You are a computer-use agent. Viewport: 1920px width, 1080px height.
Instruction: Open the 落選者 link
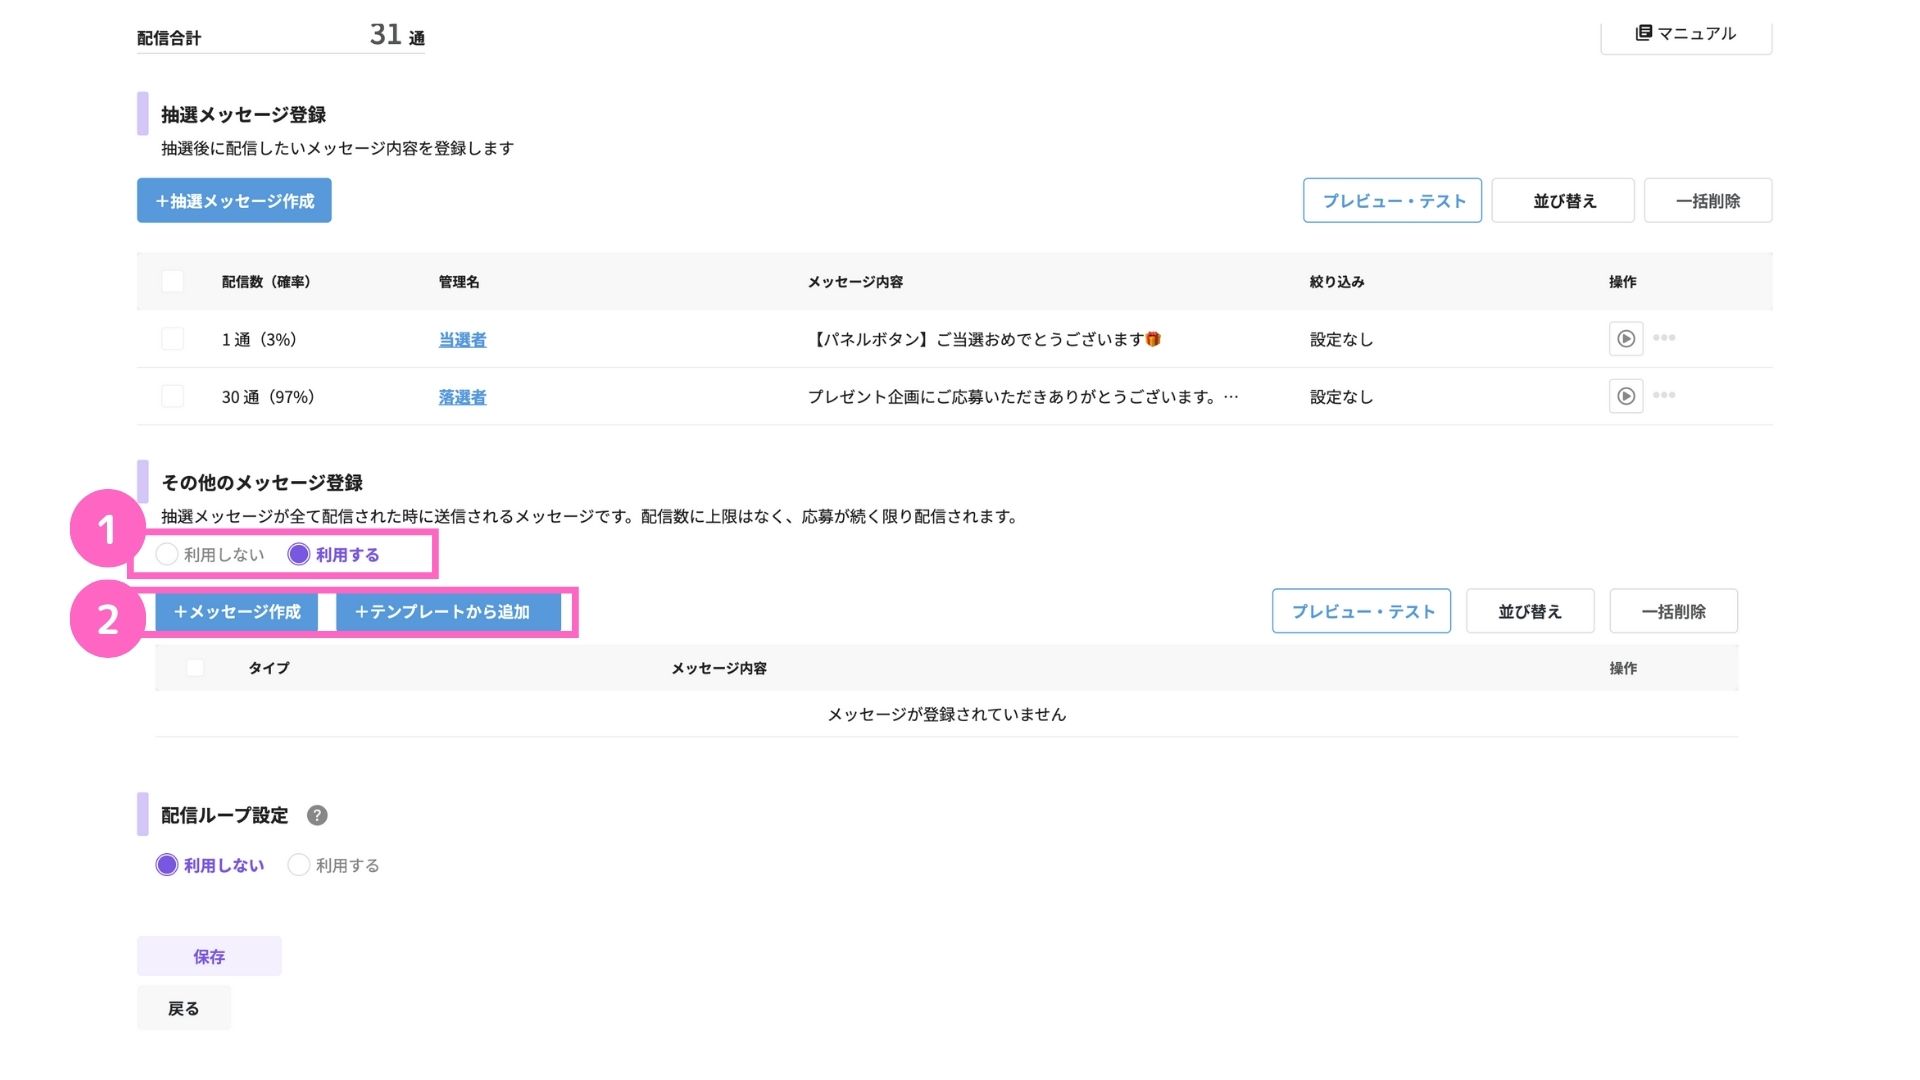462,397
